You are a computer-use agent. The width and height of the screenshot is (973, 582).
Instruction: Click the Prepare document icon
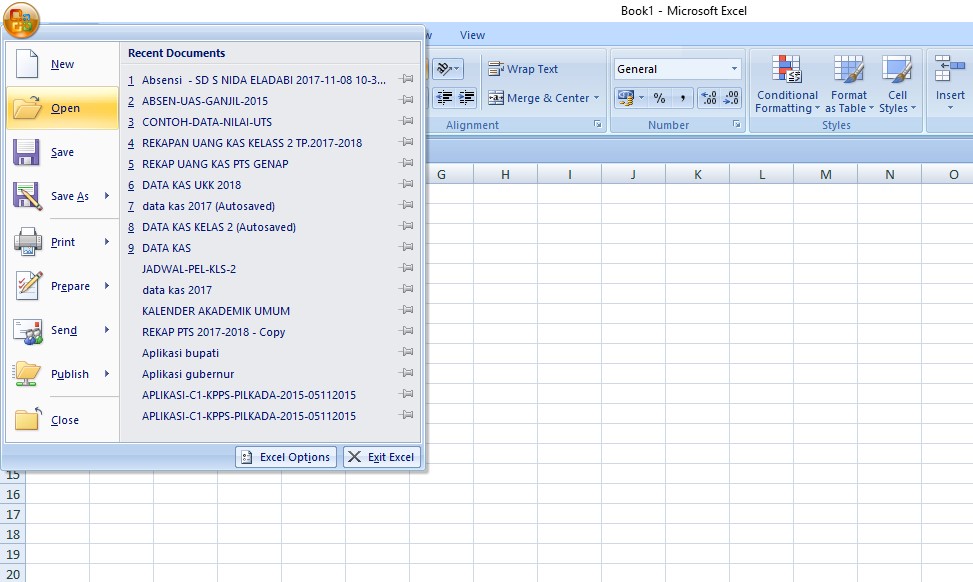pyautogui.click(x=28, y=286)
